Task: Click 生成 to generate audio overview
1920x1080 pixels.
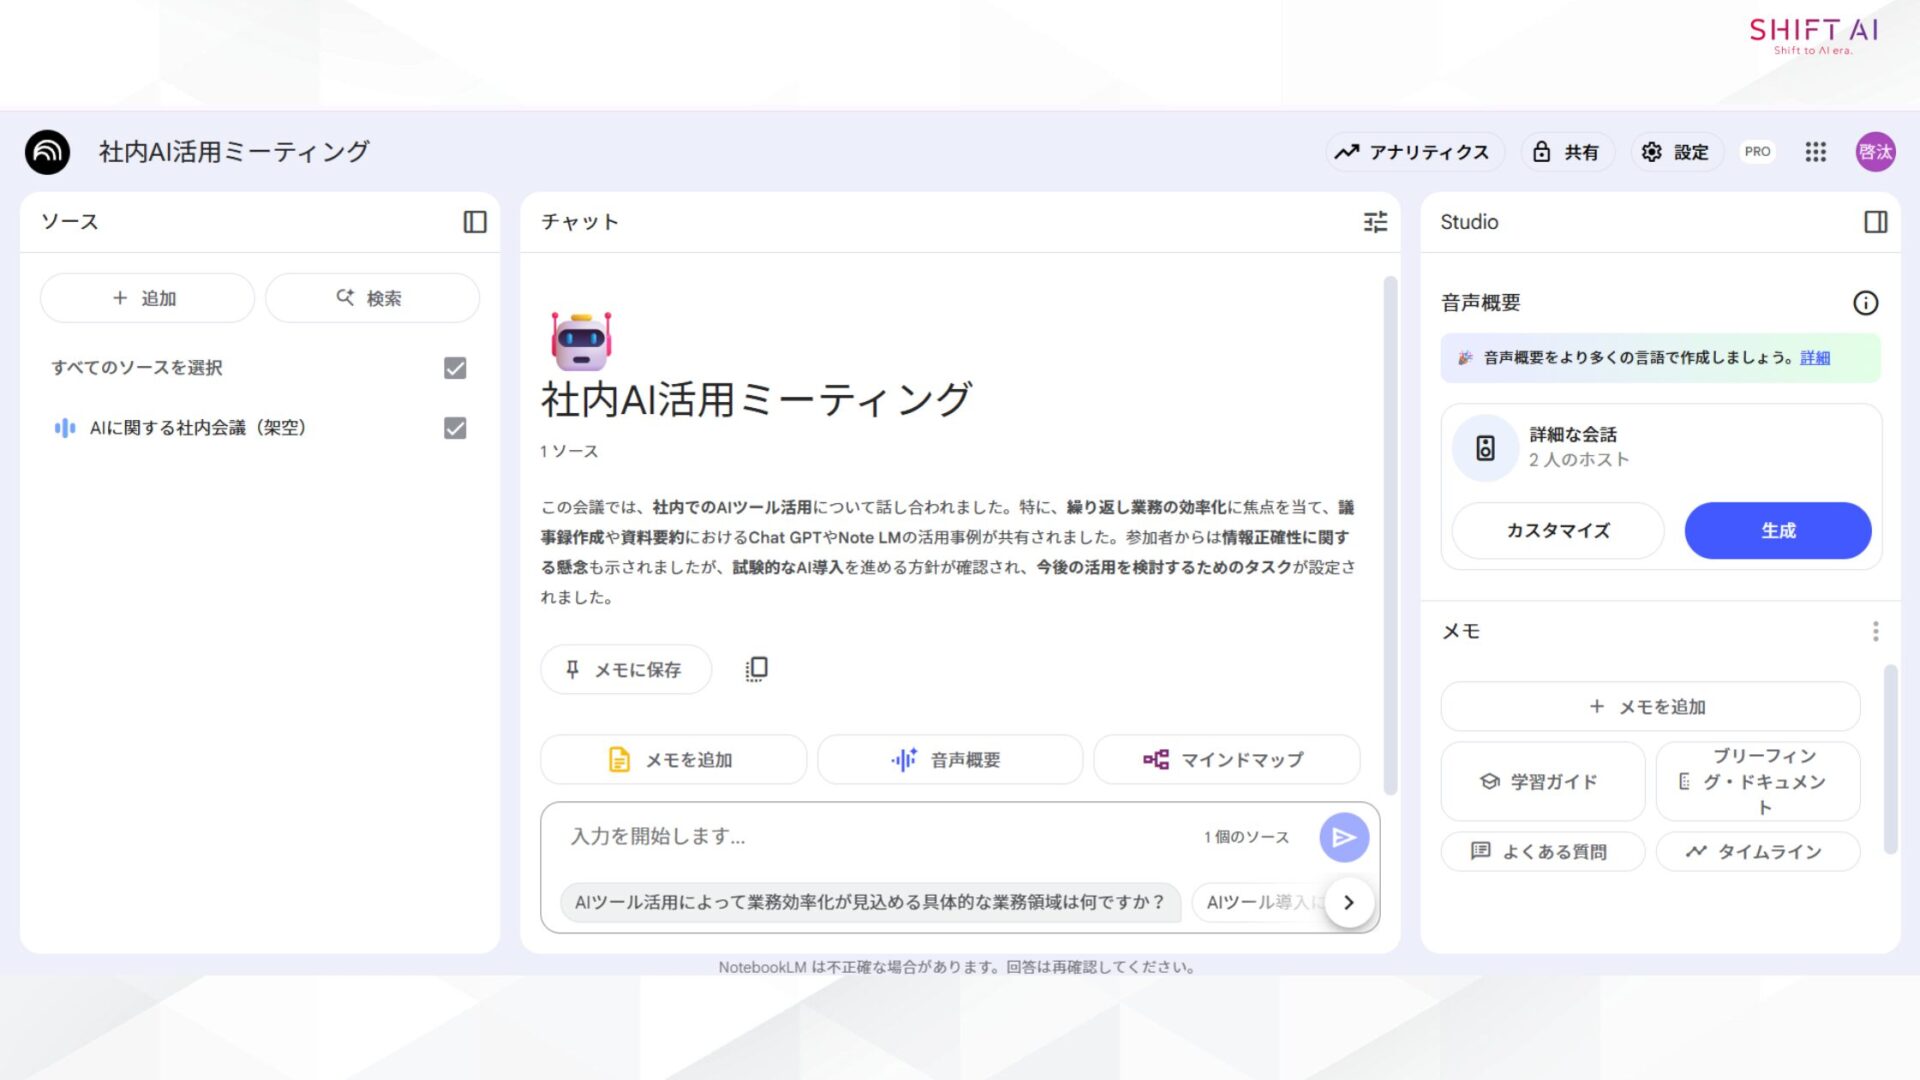Action: point(1777,530)
